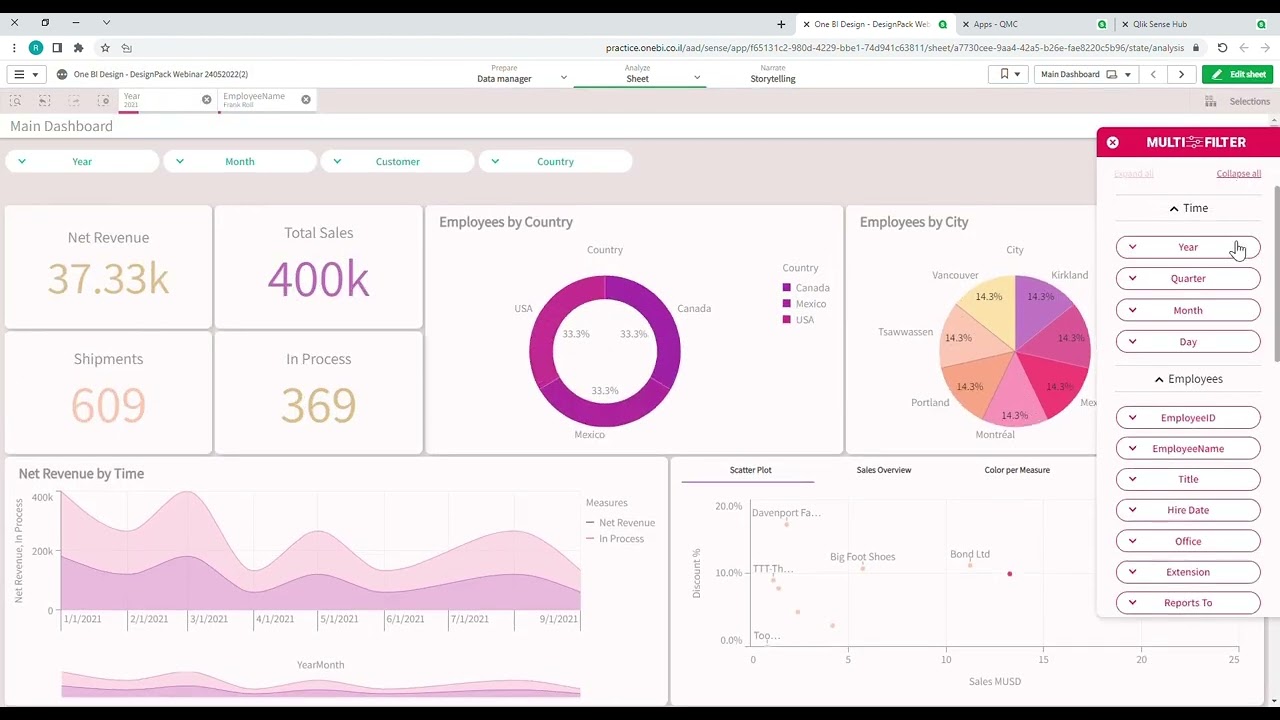Screen dimensions: 1280x720
Task: Expand the Office filter
Action: coord(1188,541)
